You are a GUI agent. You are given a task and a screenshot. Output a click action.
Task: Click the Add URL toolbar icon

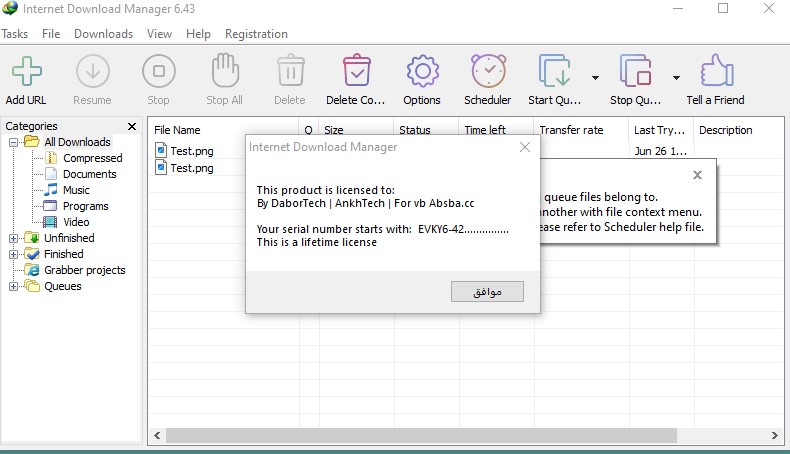26,71
